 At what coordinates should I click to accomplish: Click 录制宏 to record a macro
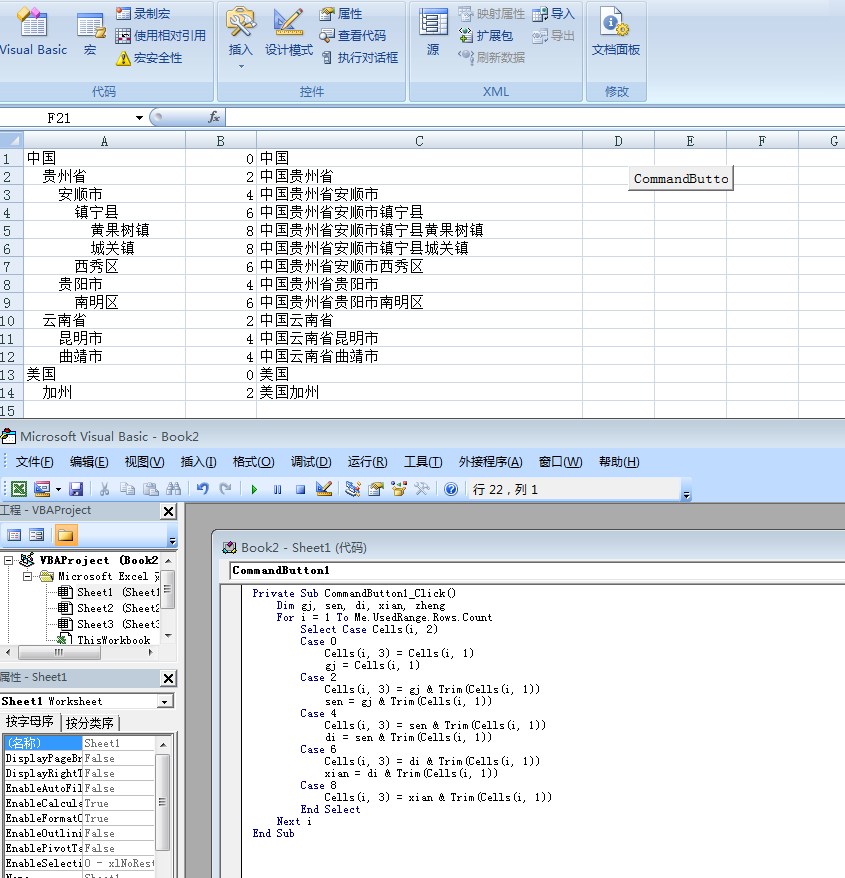[142, 13]
